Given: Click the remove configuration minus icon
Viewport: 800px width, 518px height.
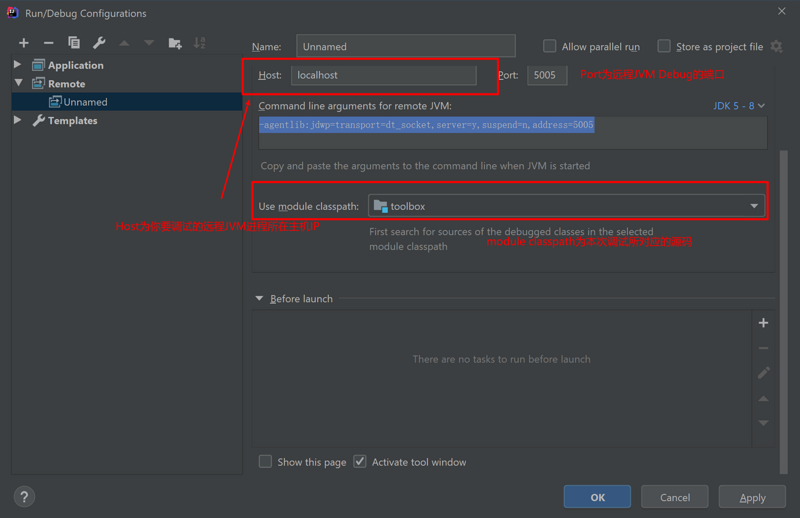Looking at the screenshot, I should point(48,43).
